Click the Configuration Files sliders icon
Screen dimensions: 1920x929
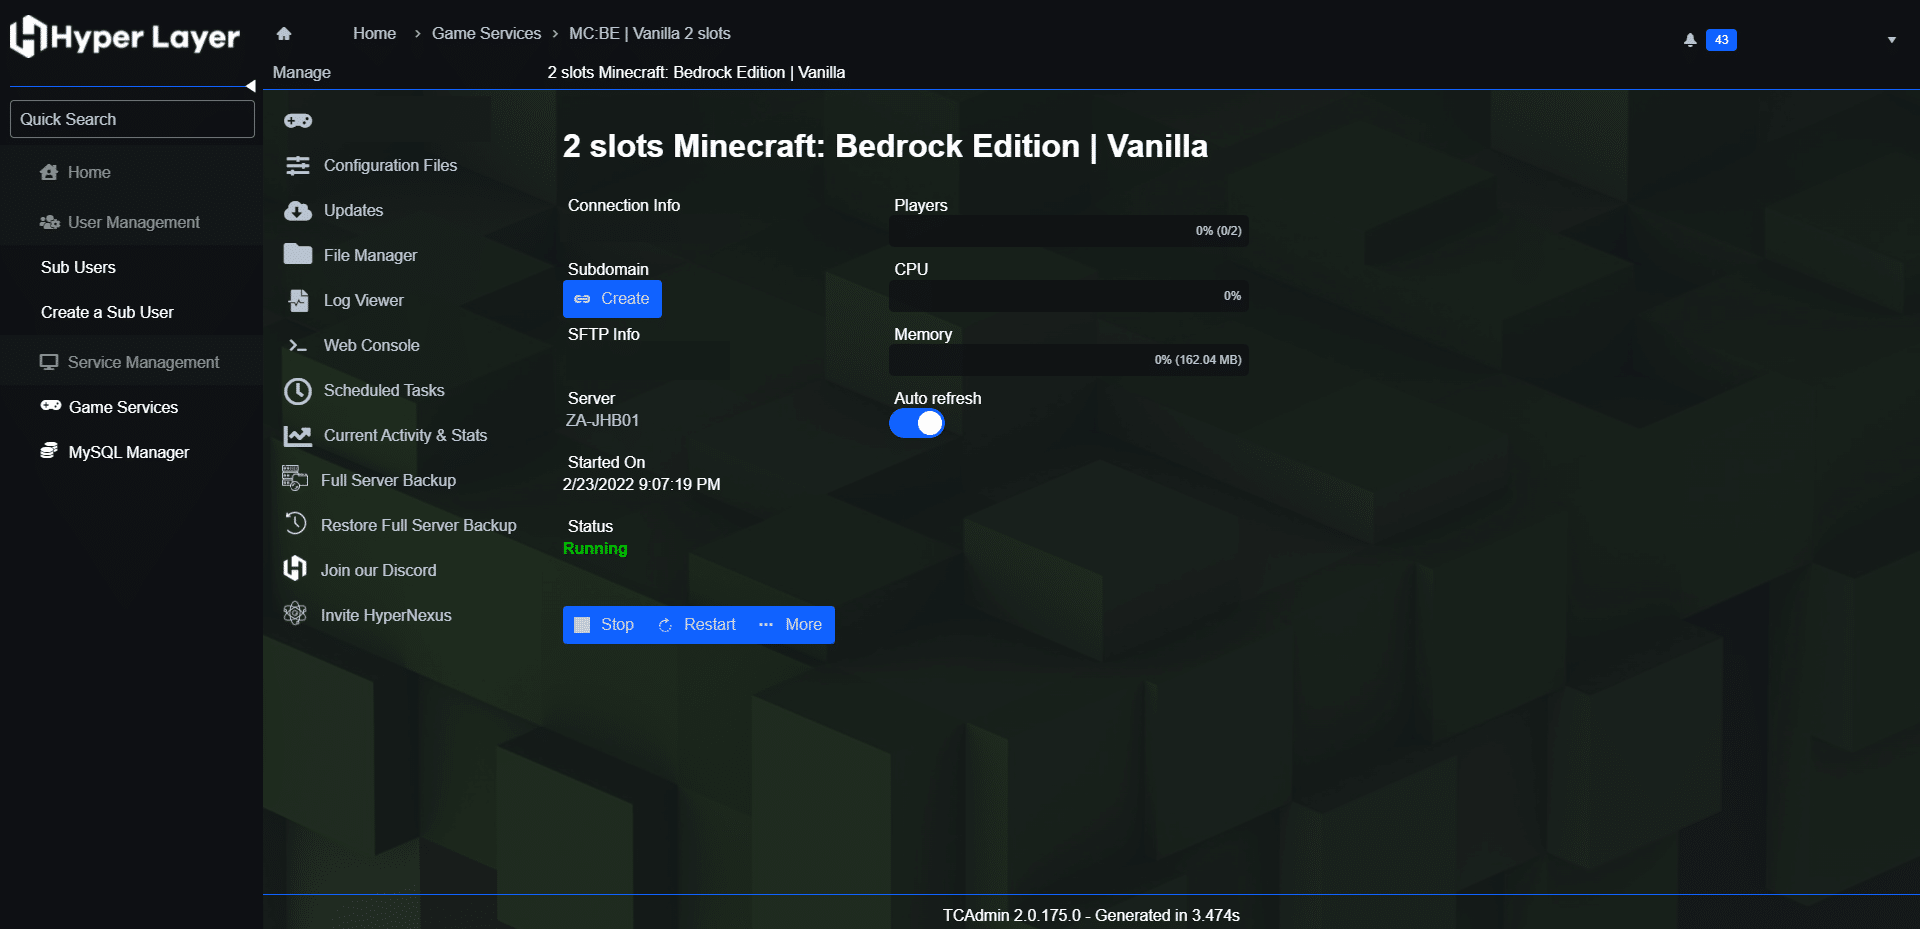click(298, 166)
